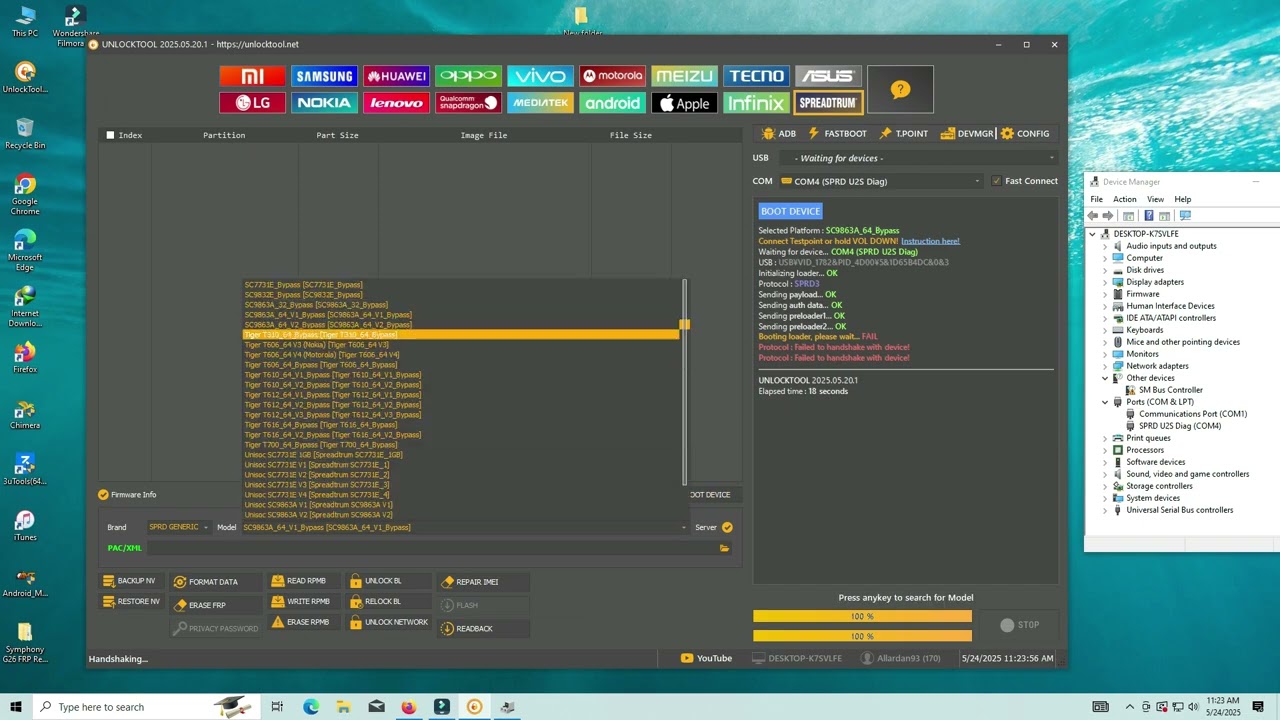Open the T.POINT tab
1280x720 pixels.
(903, 133)
